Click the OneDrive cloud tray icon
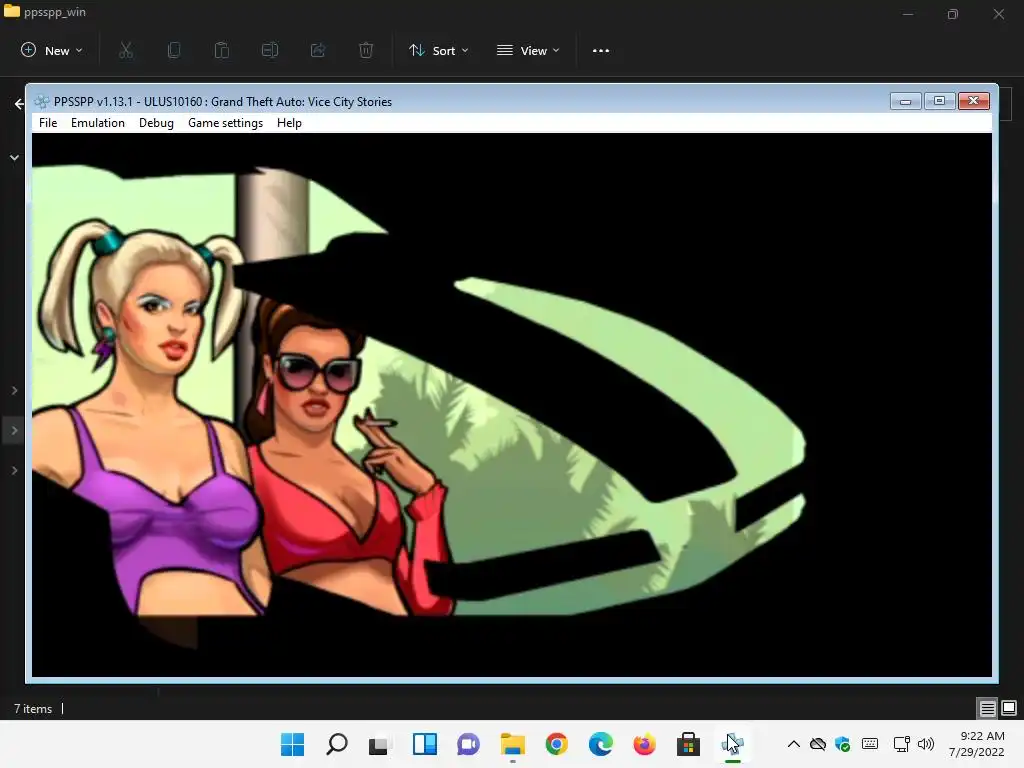The image size is (1024, 768). click(818, 744)
